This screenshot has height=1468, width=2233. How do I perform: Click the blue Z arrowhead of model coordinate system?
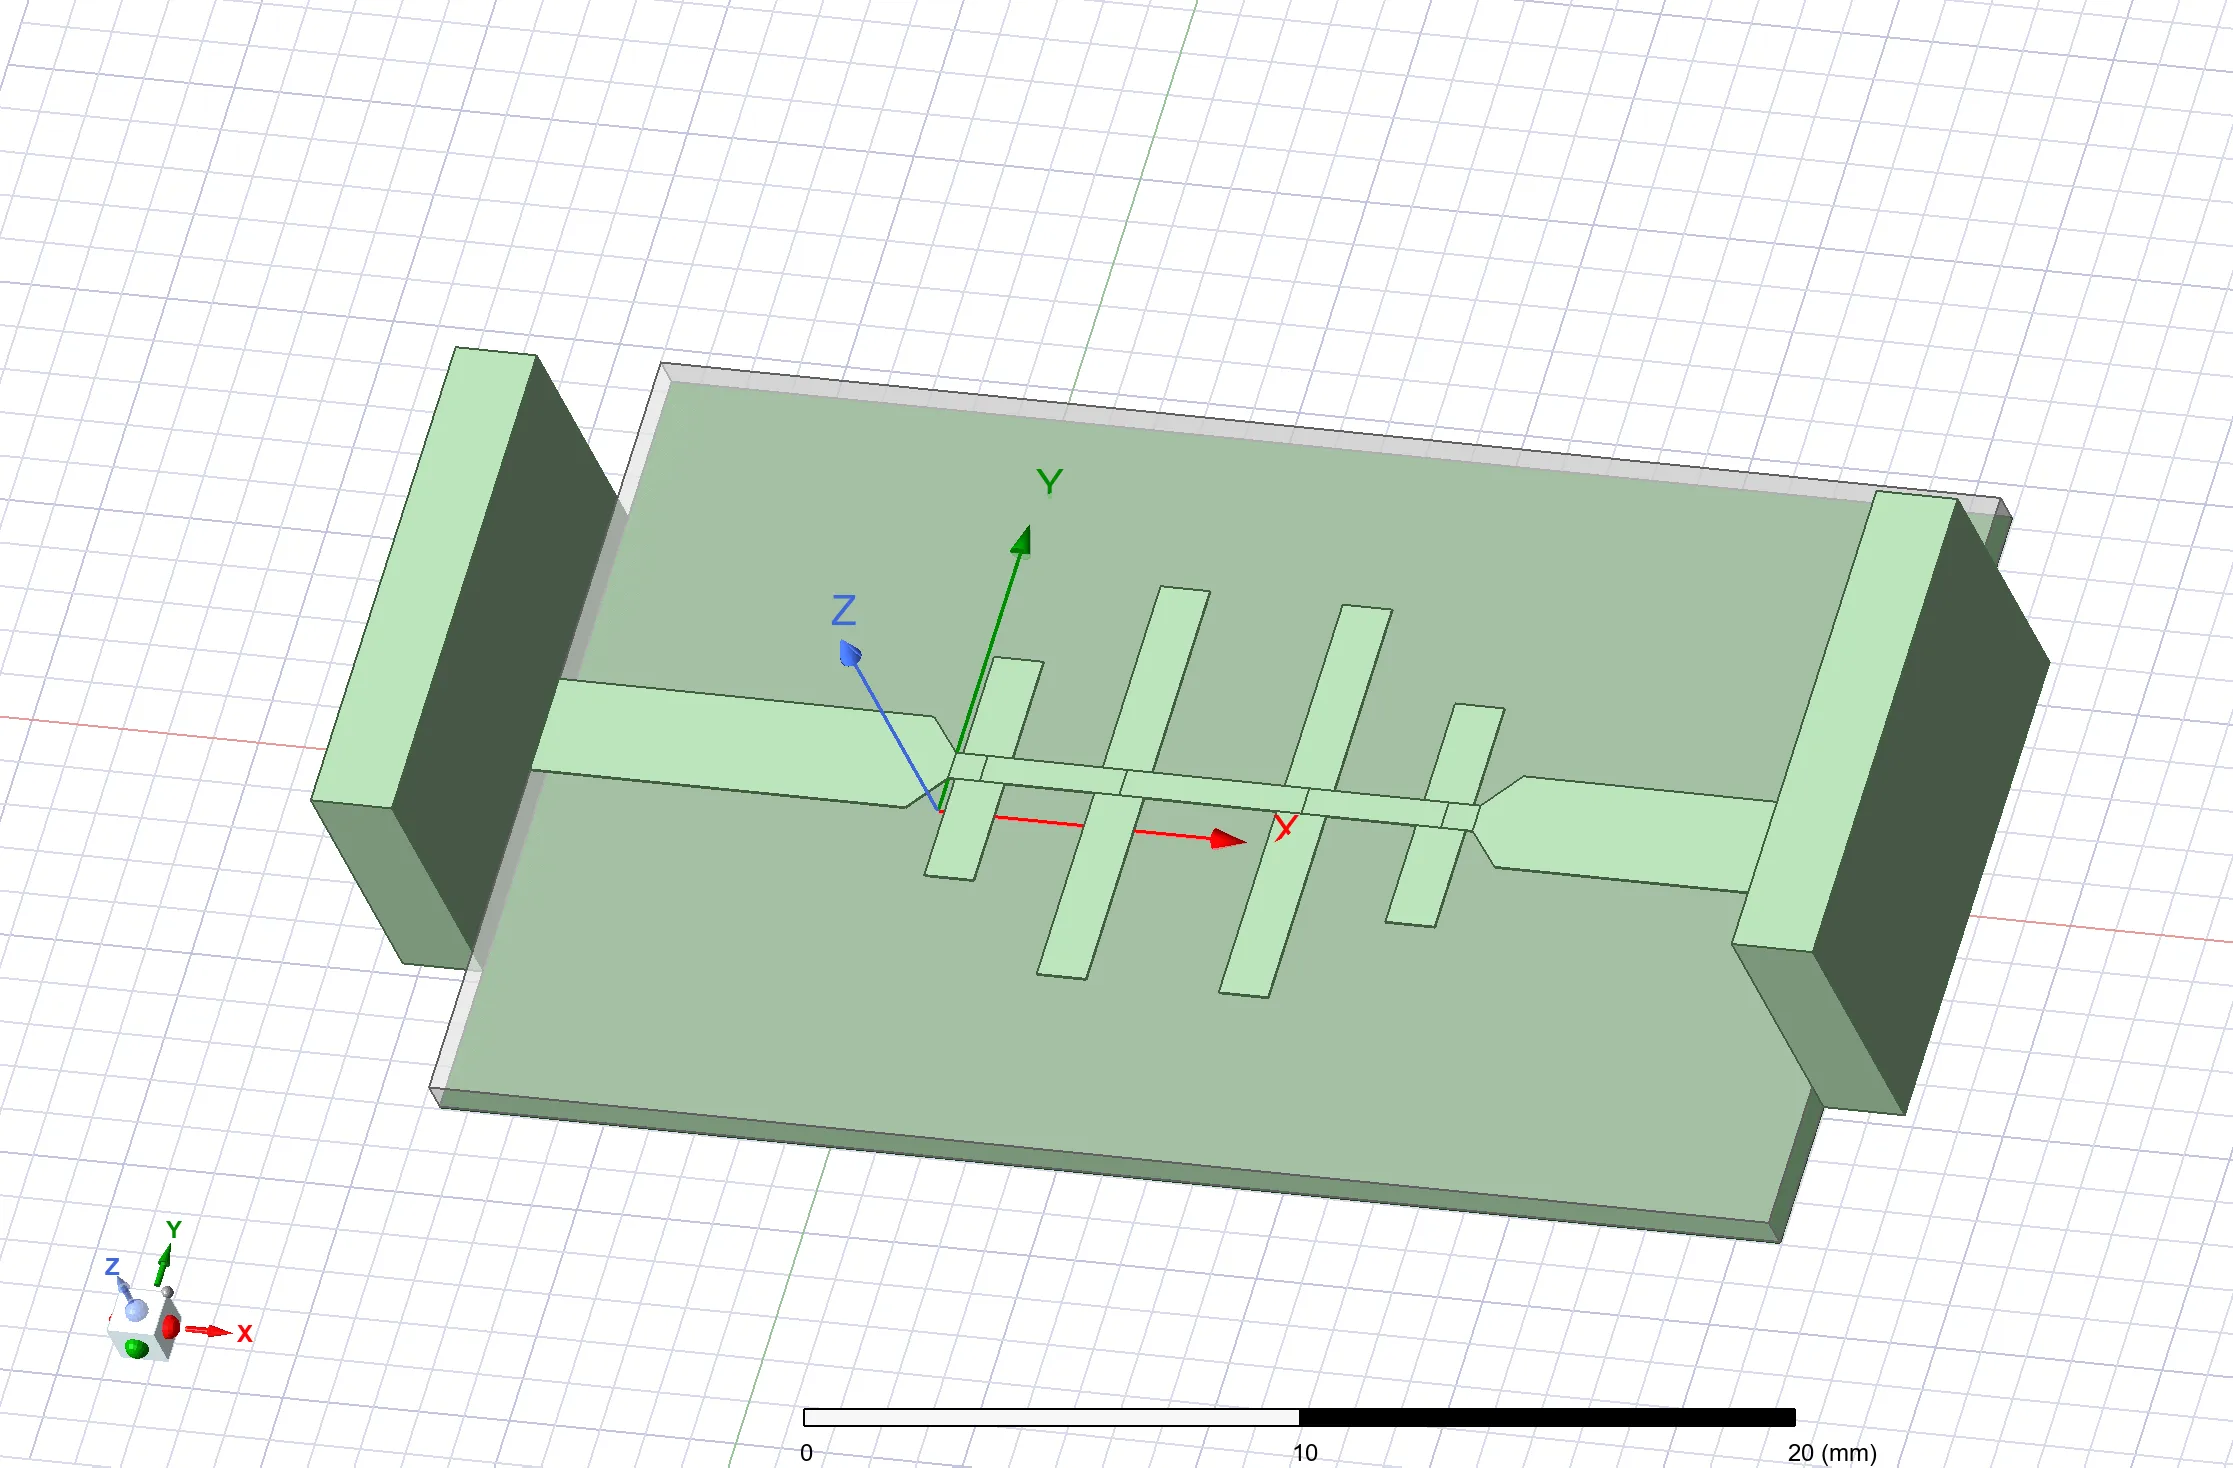(850, 654)
